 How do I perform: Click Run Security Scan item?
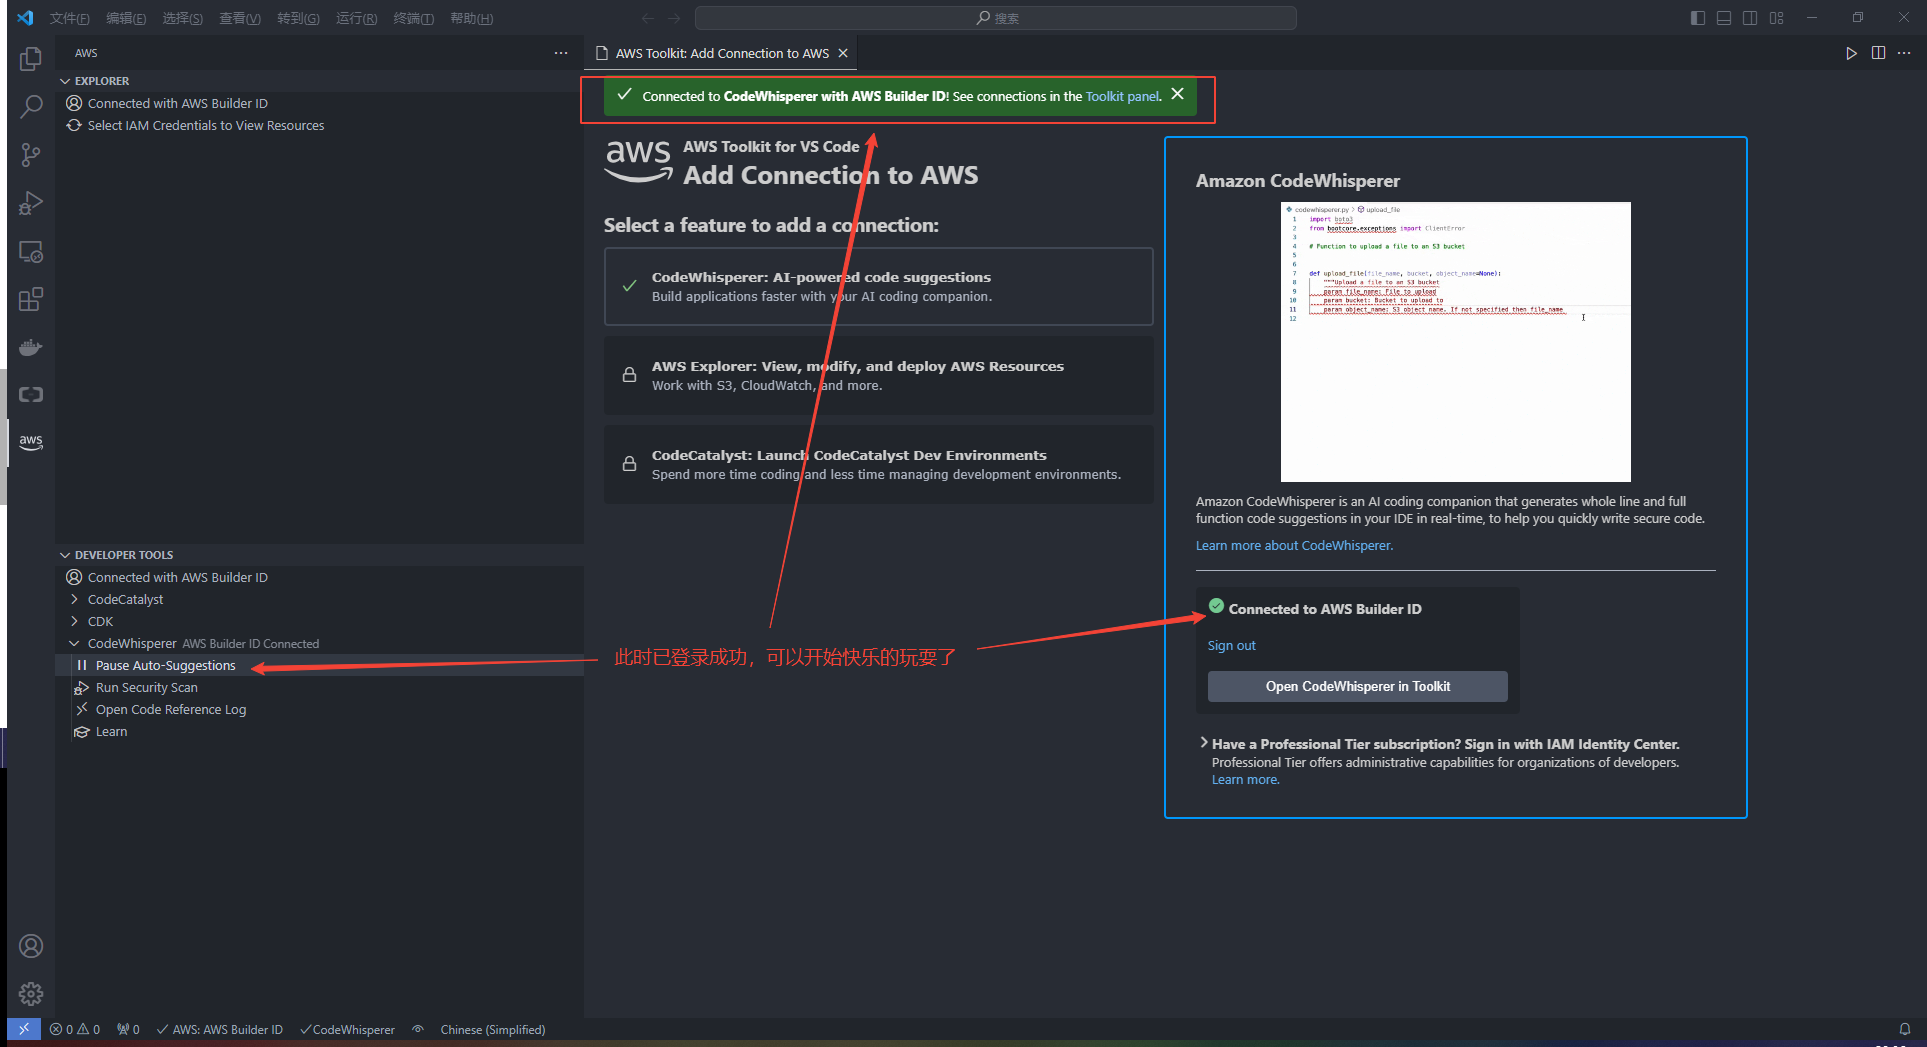pos(147,688)
